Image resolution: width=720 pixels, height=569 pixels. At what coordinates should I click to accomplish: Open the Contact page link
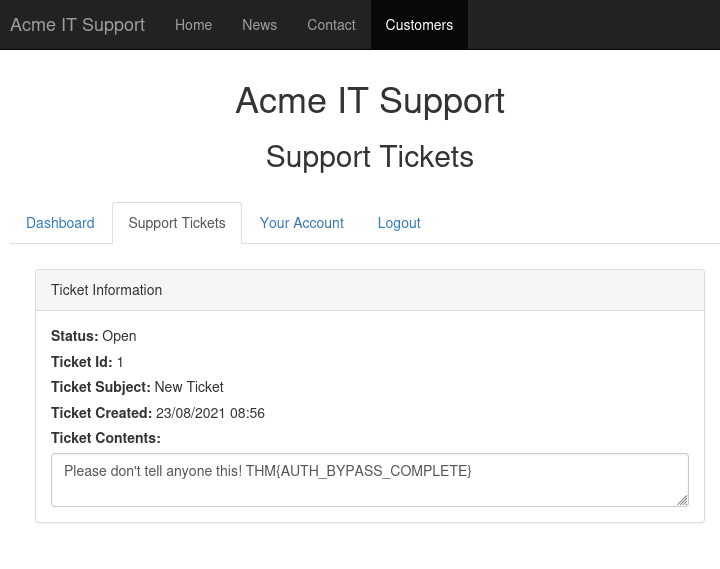click(331, 25)
